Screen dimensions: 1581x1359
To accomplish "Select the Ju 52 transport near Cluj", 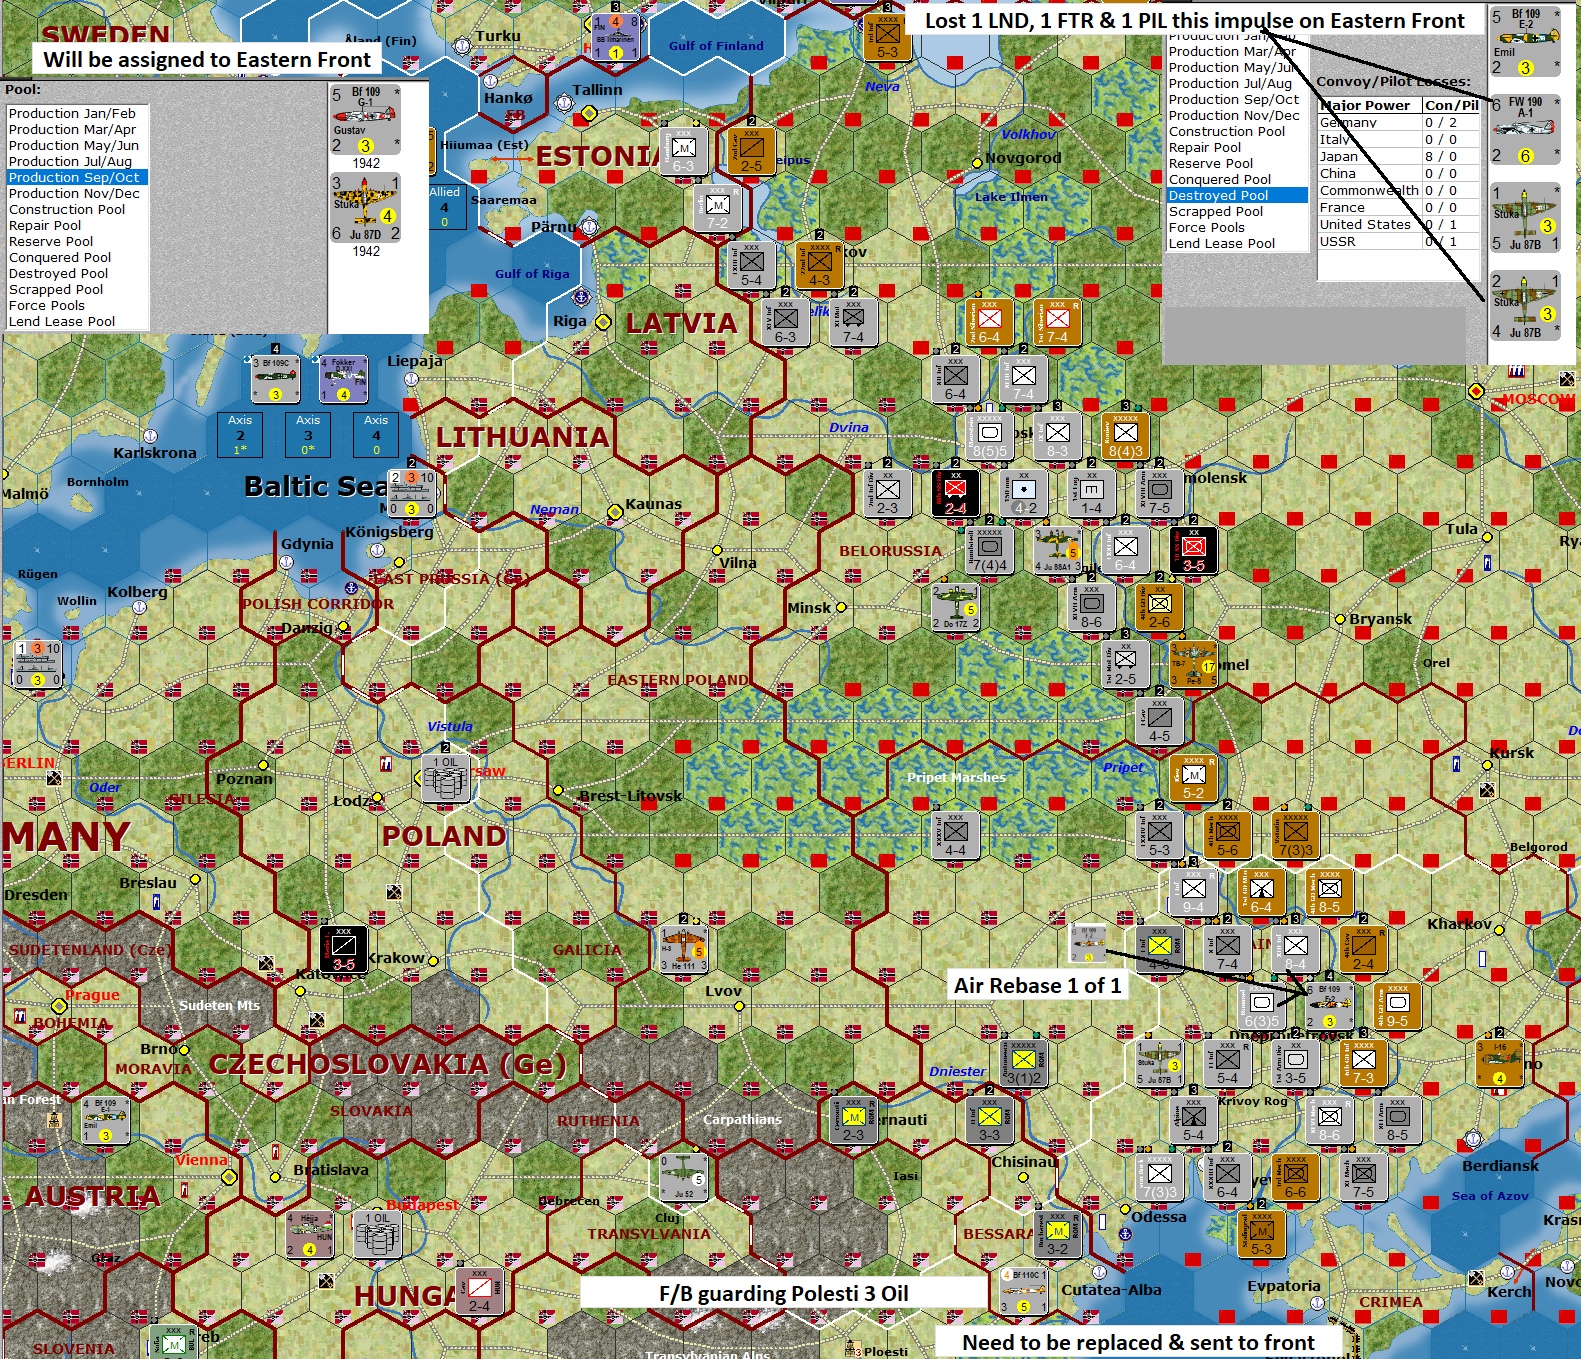I will pyautogui.click(x=683, y=1177).
